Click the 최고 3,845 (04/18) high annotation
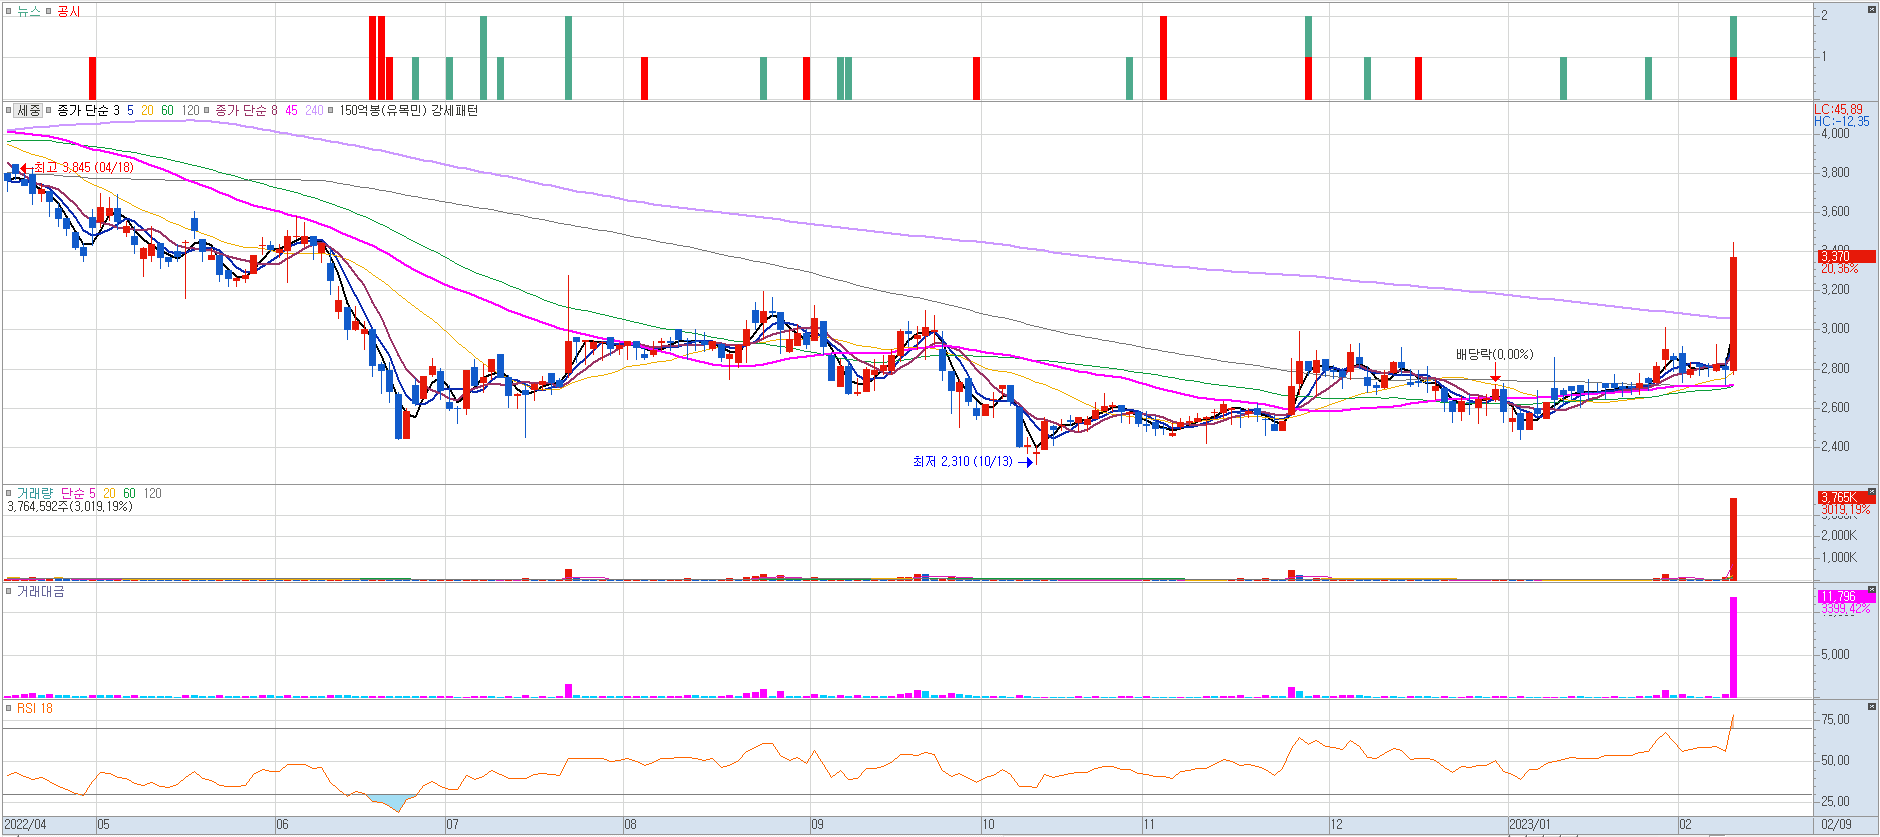The width and height of the screenshot is (1880, 837). (83, 167)
